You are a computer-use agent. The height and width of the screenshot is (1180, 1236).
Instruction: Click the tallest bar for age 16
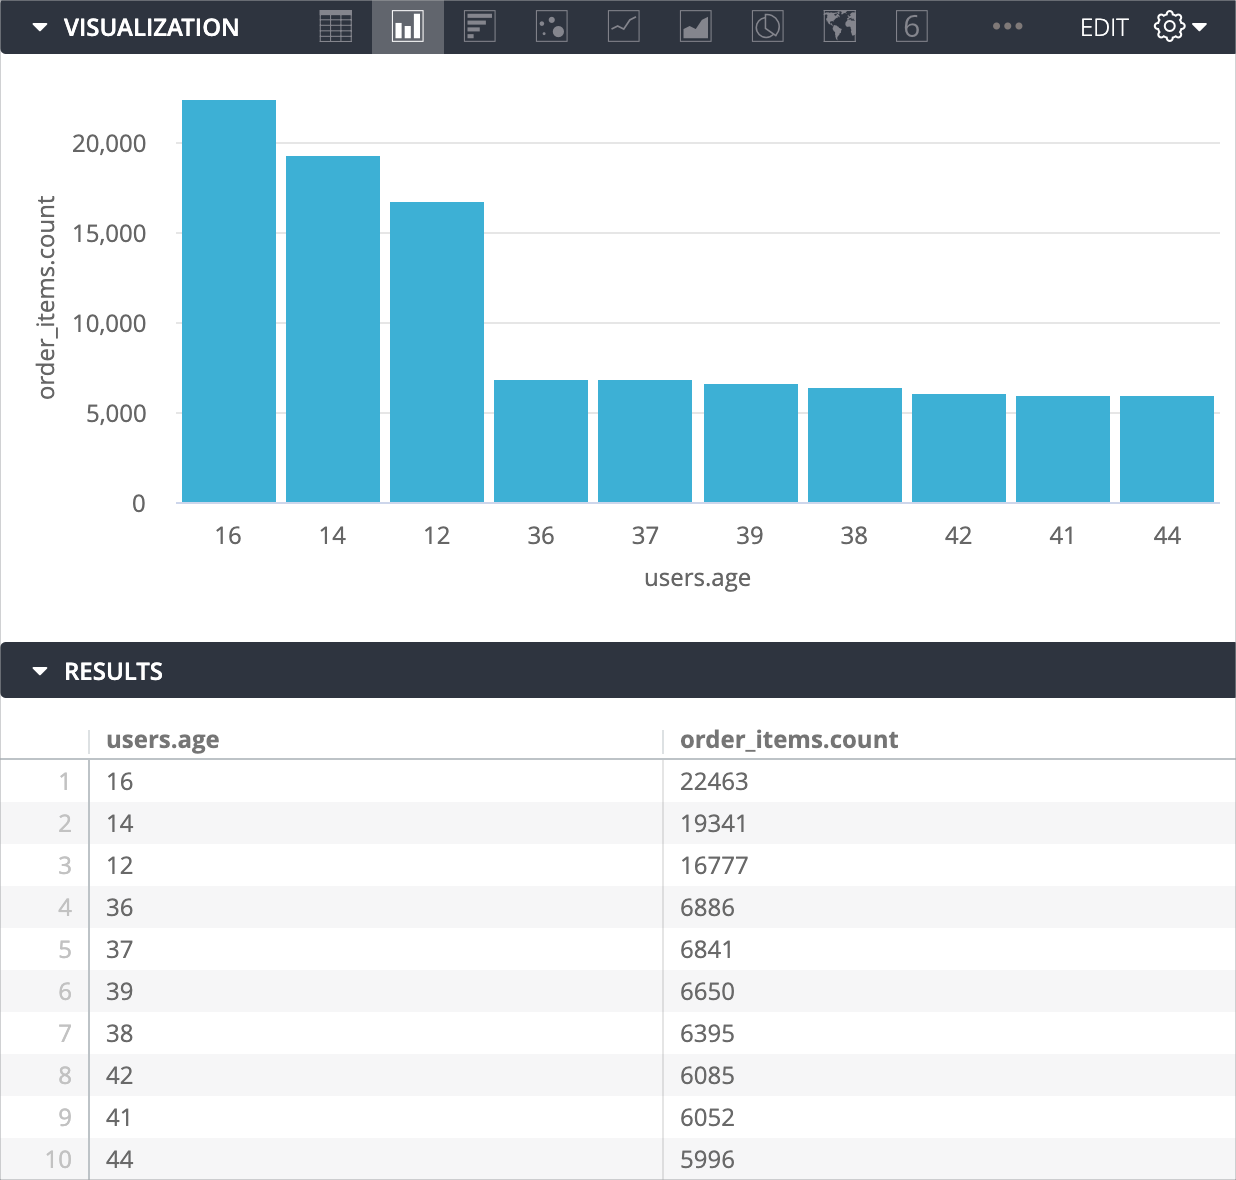pos(229,300)
